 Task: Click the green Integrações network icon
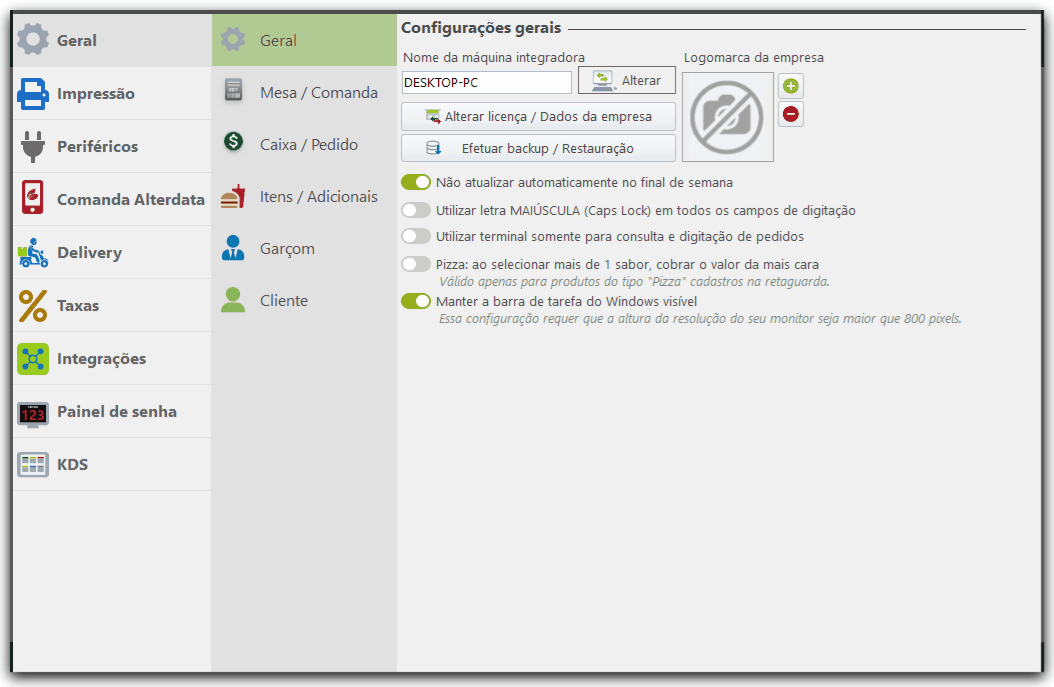pyautogui.click(x=33, y=359)
